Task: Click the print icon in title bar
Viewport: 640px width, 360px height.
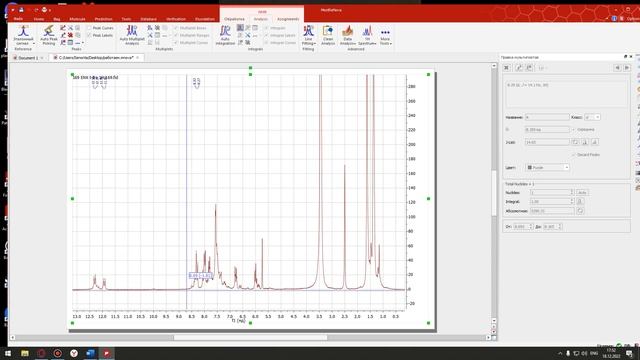Action: [44, 9]
